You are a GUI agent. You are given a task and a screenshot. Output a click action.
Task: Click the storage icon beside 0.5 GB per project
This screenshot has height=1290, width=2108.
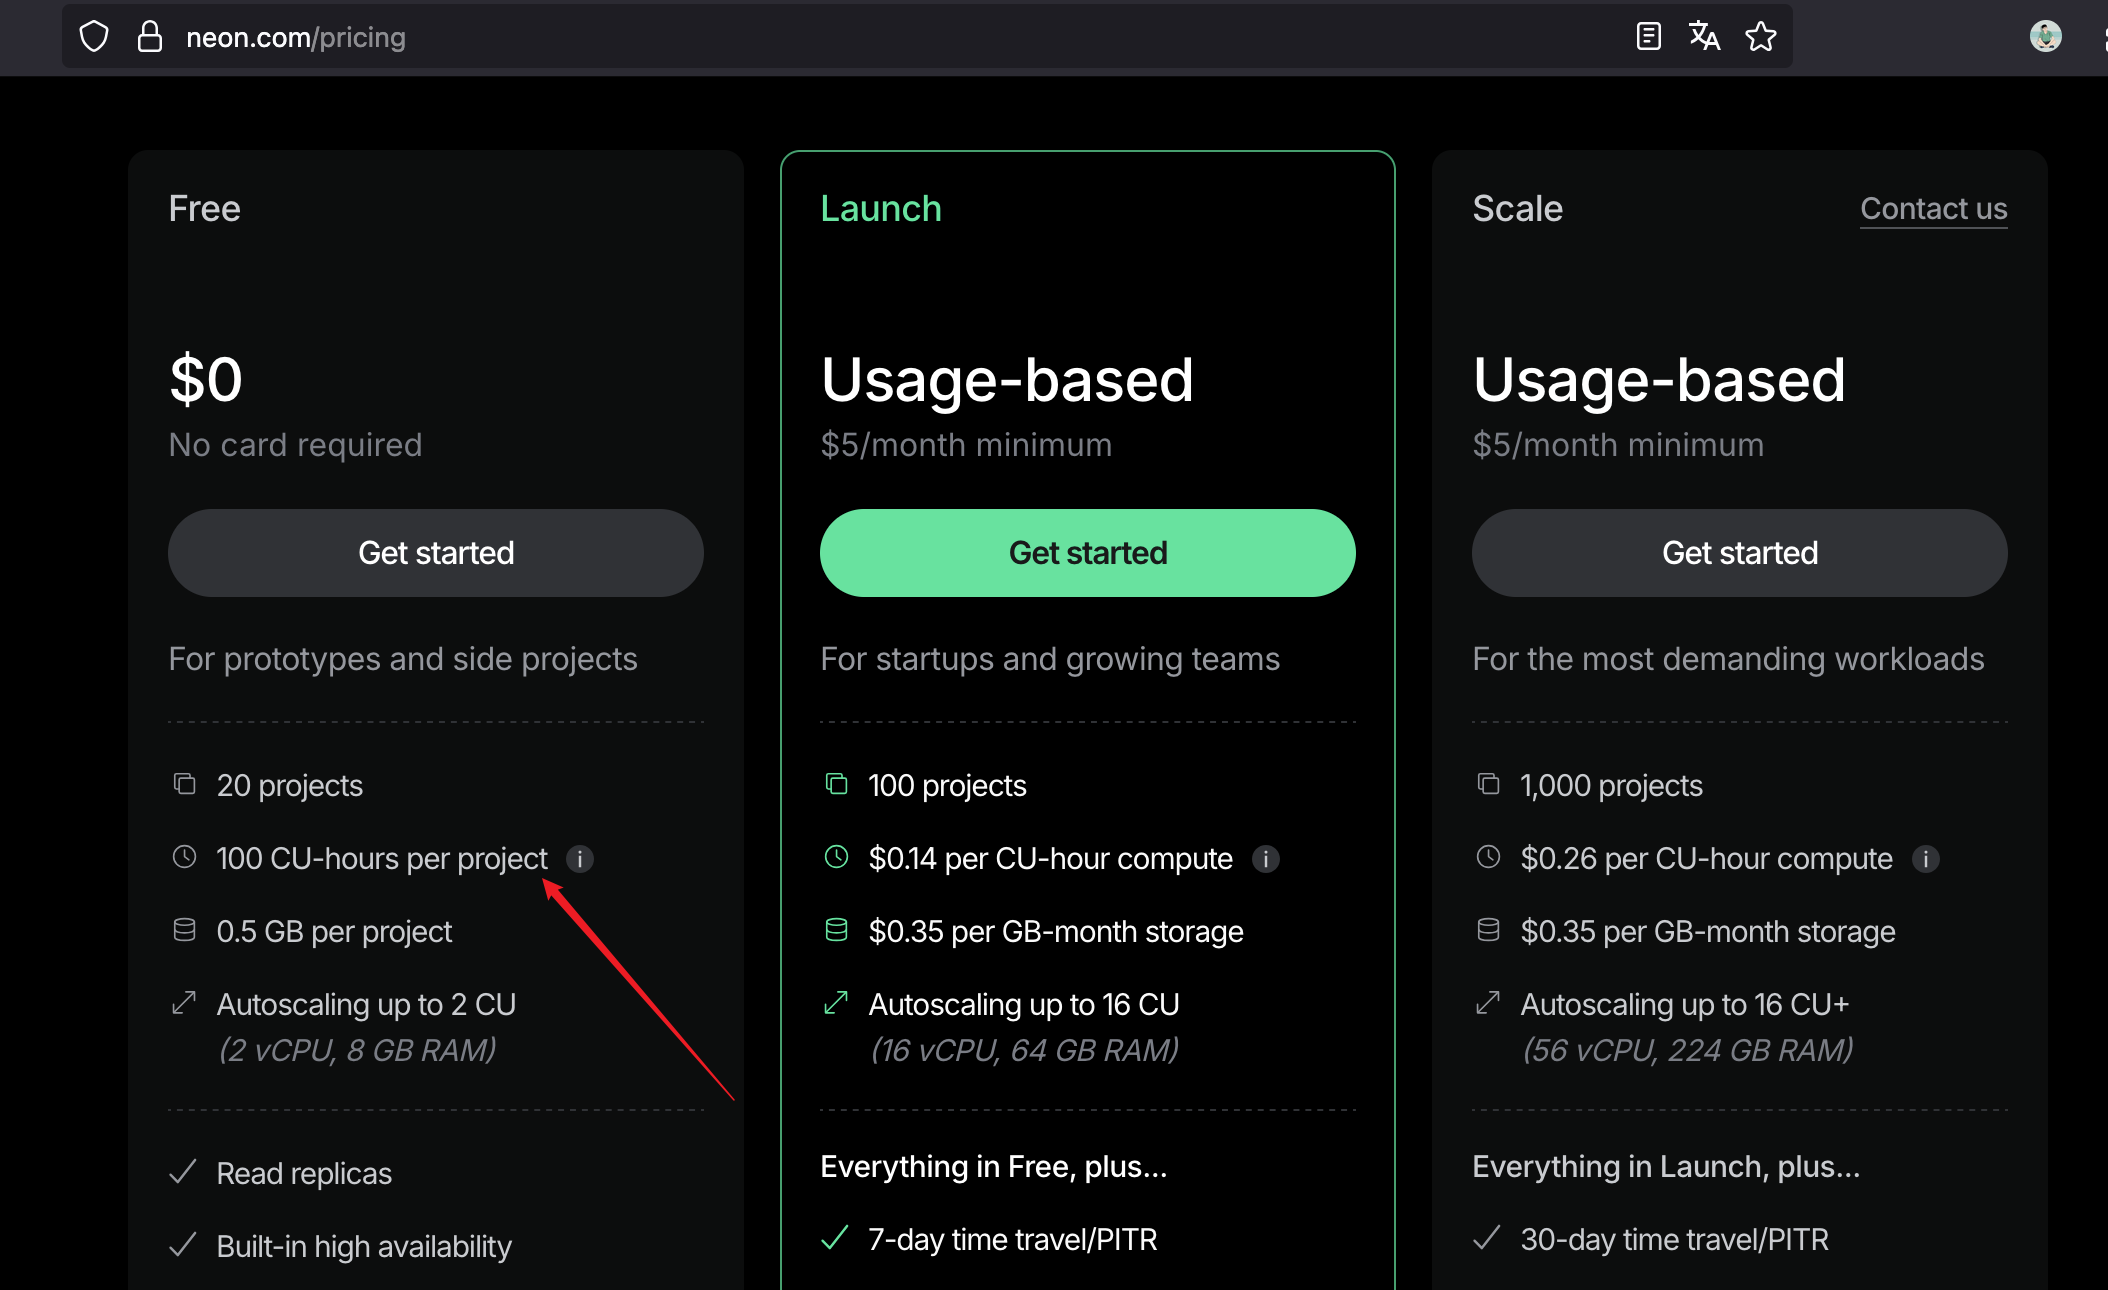(184, 930)
